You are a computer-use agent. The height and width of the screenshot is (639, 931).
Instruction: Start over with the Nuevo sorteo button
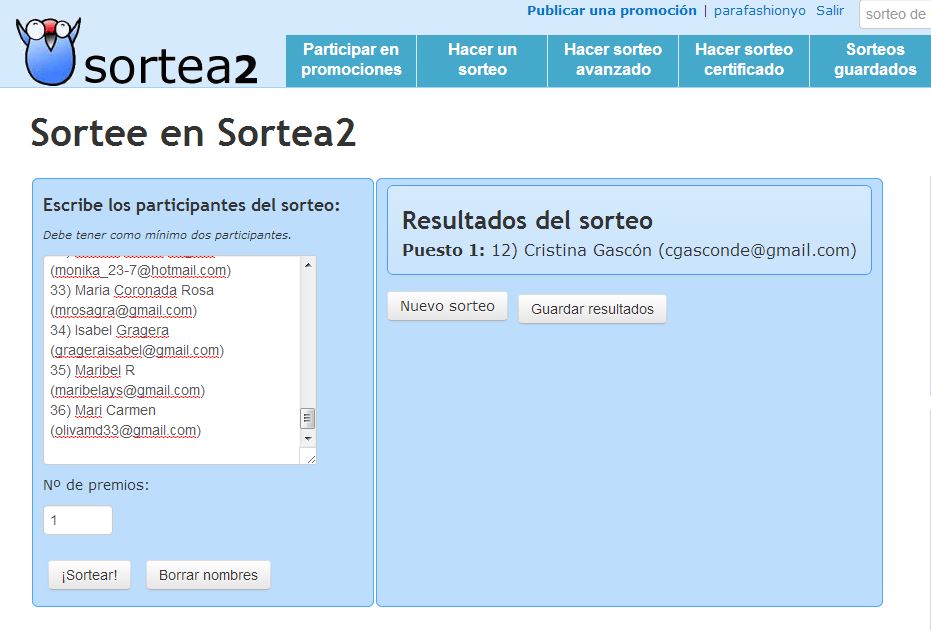tap(447, 306)
